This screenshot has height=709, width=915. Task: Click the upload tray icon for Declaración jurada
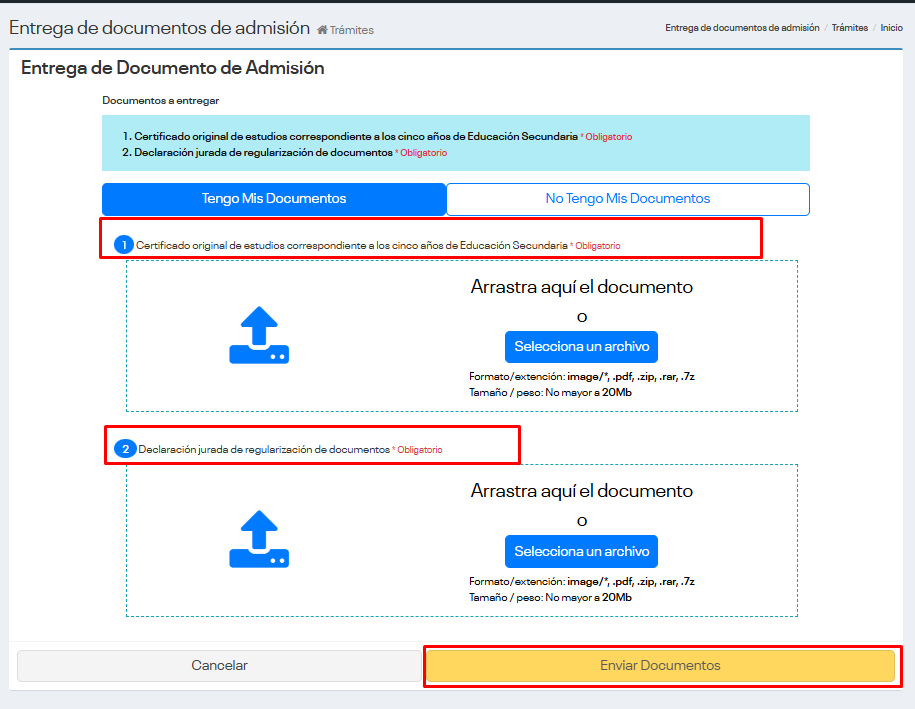259,540
